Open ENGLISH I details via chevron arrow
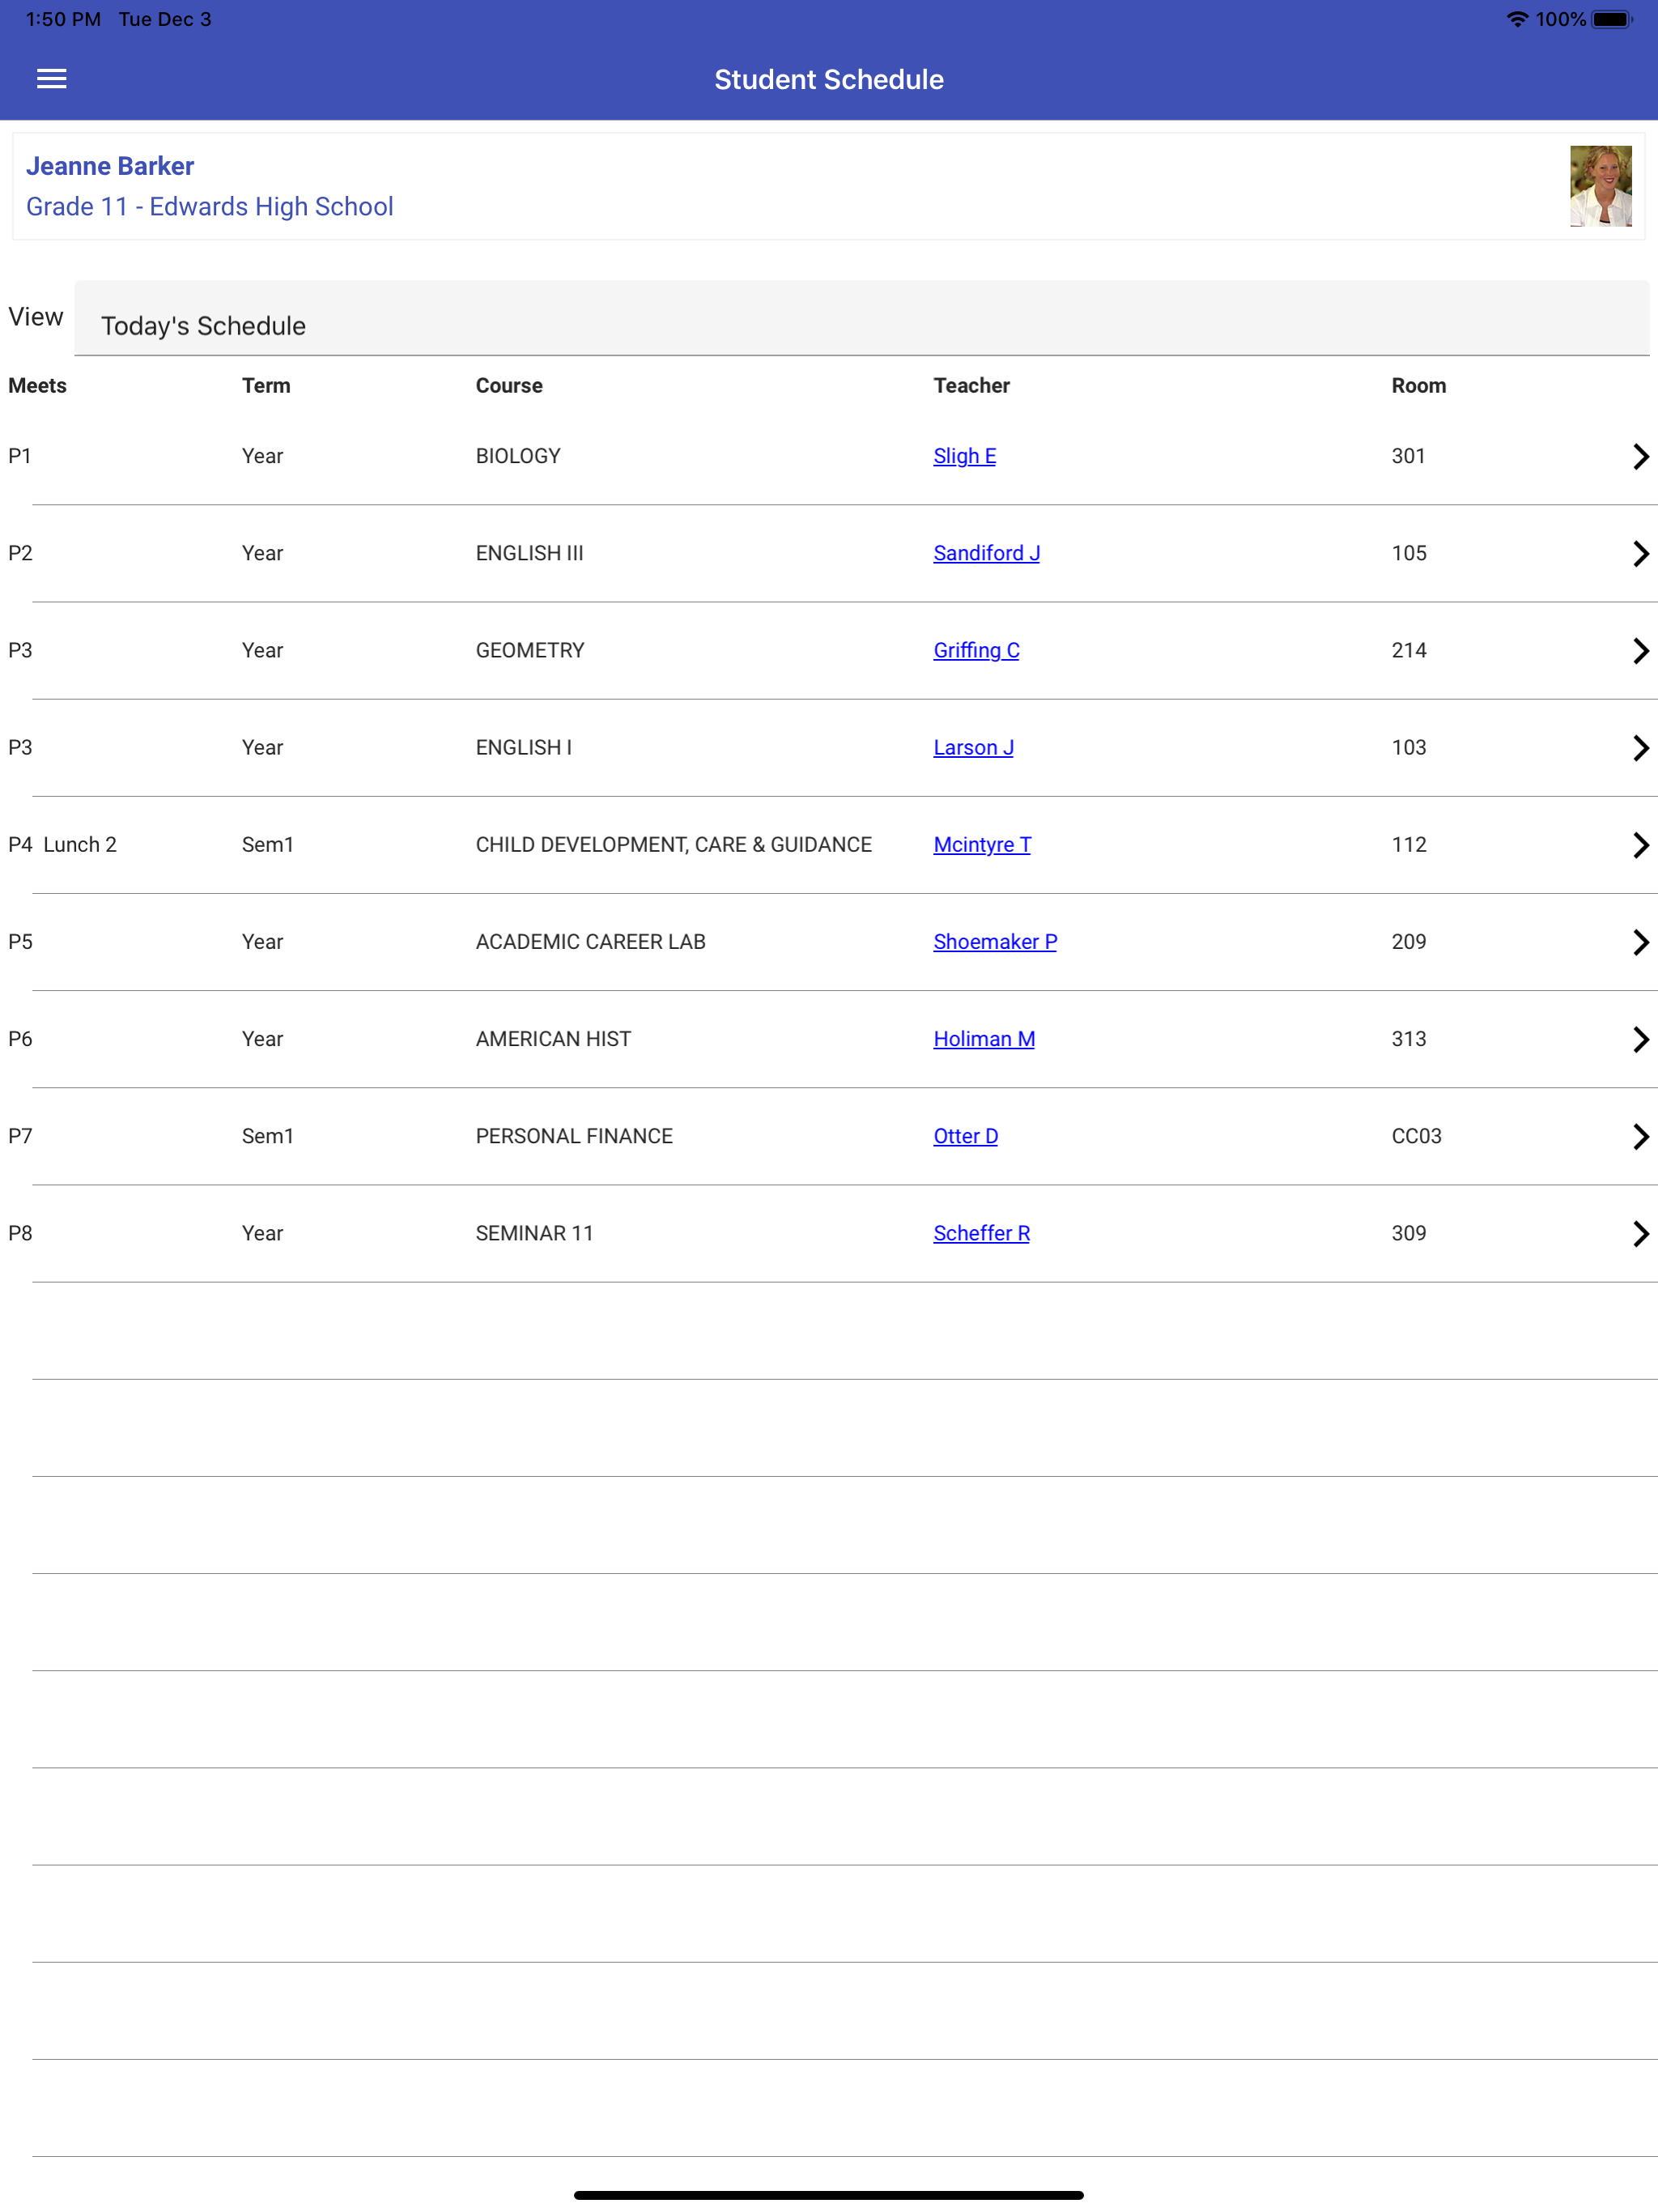Screen dimensions: 1658x2212 (1639, 747)
